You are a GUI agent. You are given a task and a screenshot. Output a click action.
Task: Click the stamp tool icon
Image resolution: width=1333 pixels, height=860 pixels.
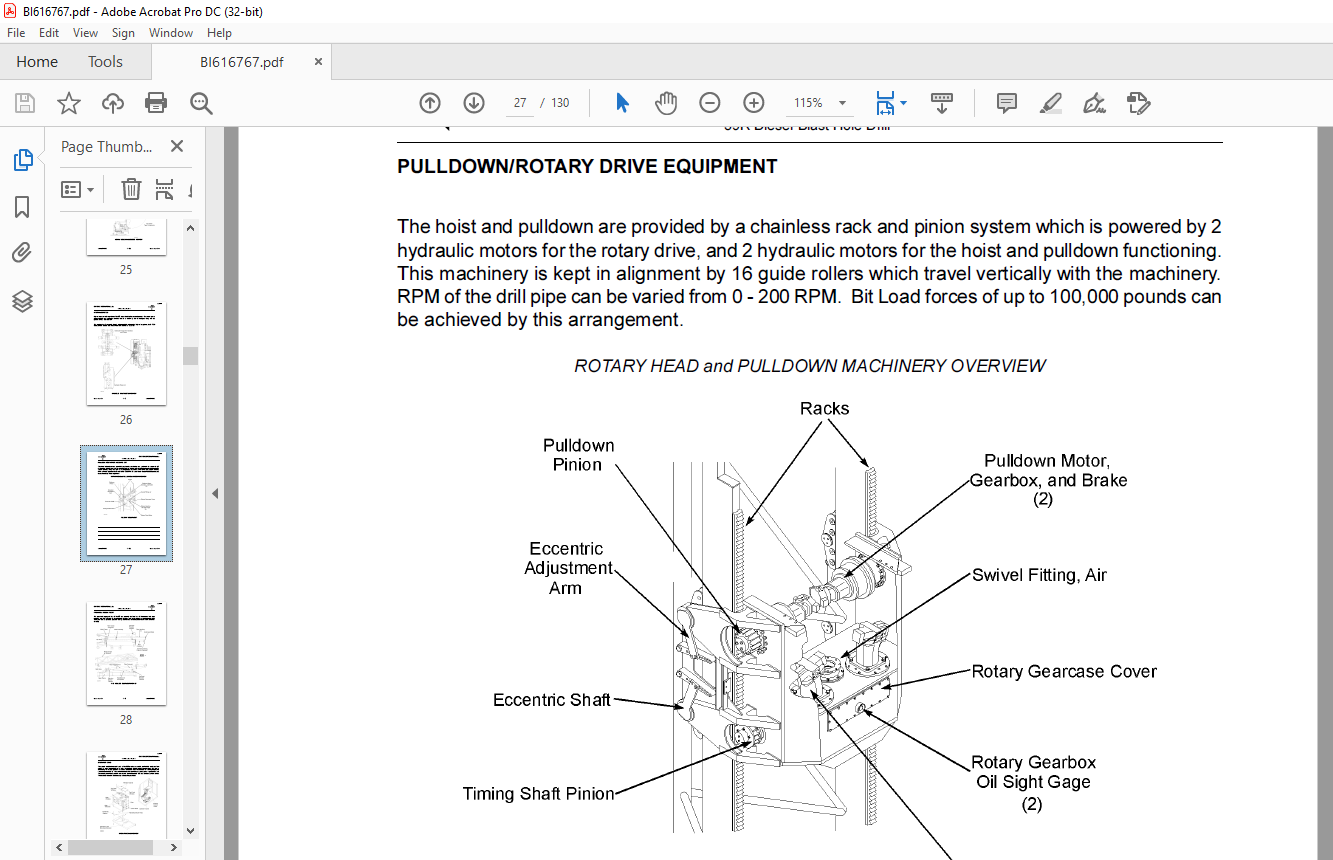click(x=1138, y=103)
